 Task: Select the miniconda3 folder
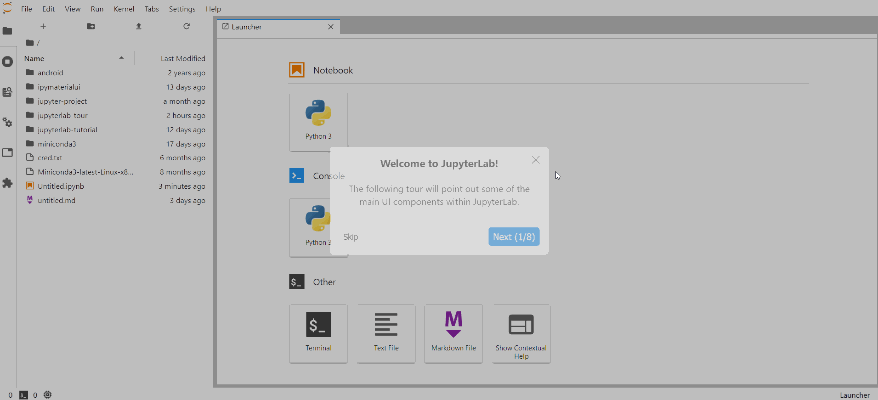coord(114,144)
